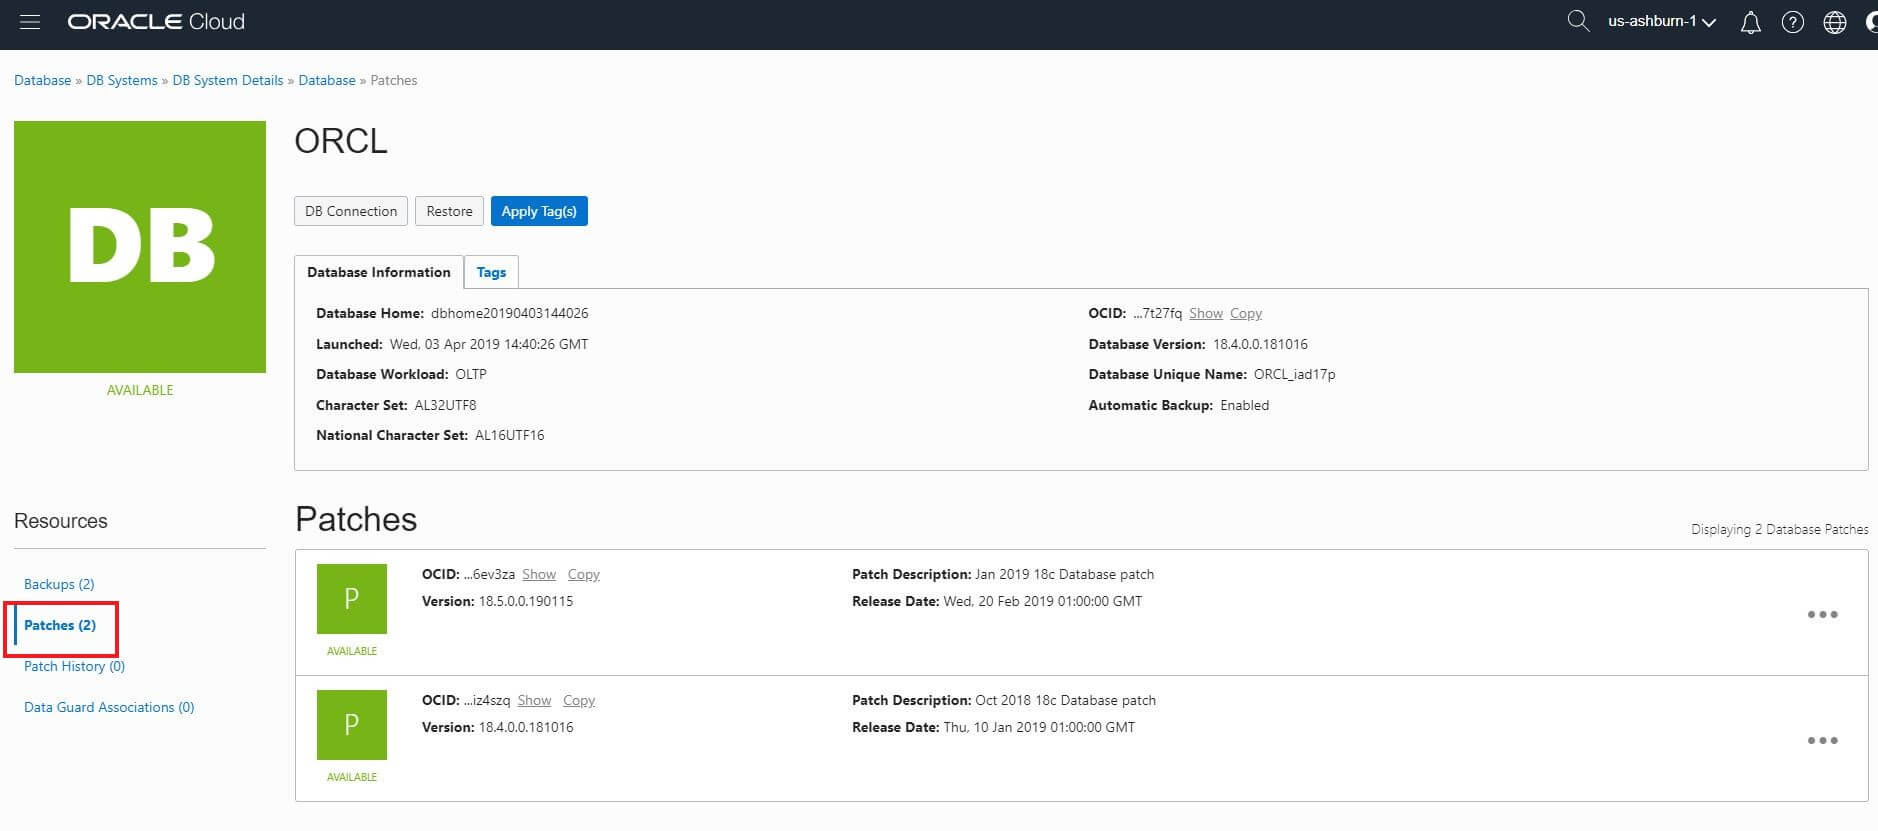Click the Character Set value AL32UTF8
Screen dimensions: 1878x831
click(x=446, y=405)
